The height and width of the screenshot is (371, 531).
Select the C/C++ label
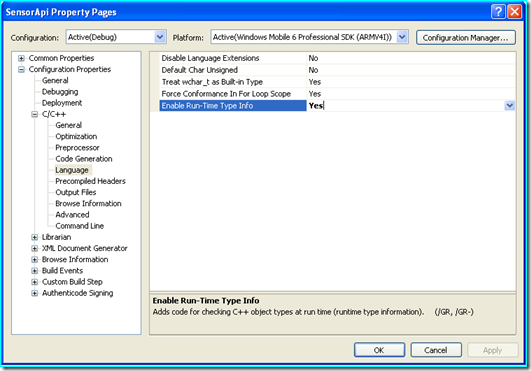pyautogui.click(x=54, y=114)
